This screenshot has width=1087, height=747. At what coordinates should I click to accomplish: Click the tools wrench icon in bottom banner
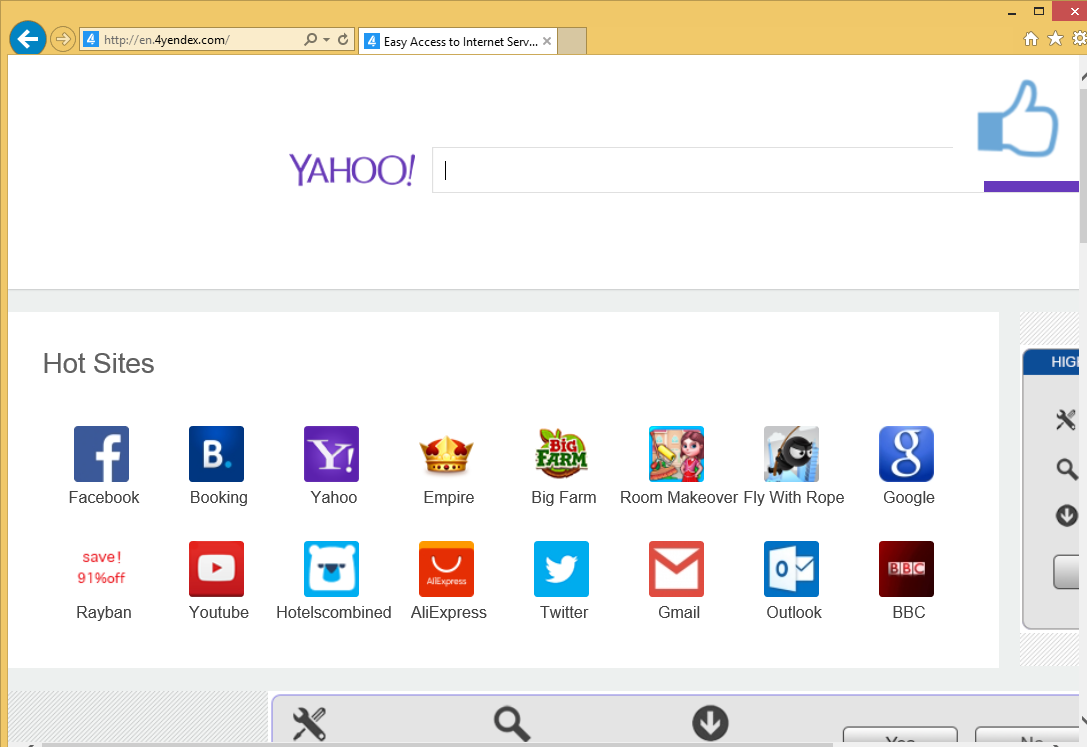pos(309,724)
